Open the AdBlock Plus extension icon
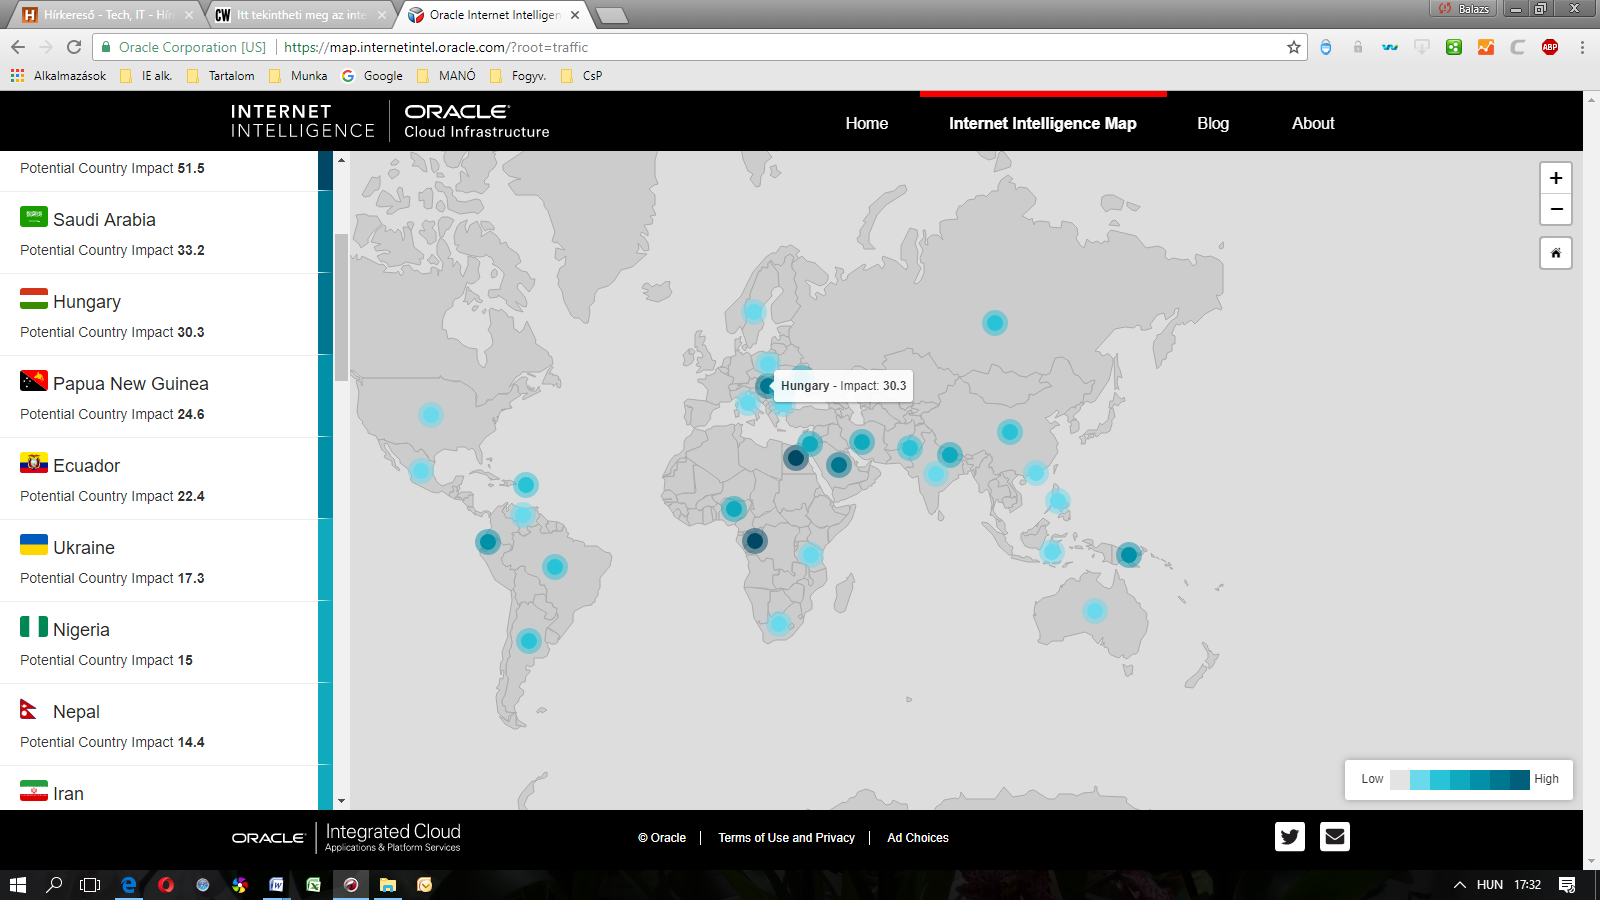The image size is (1600, 900). [1550, 47]
